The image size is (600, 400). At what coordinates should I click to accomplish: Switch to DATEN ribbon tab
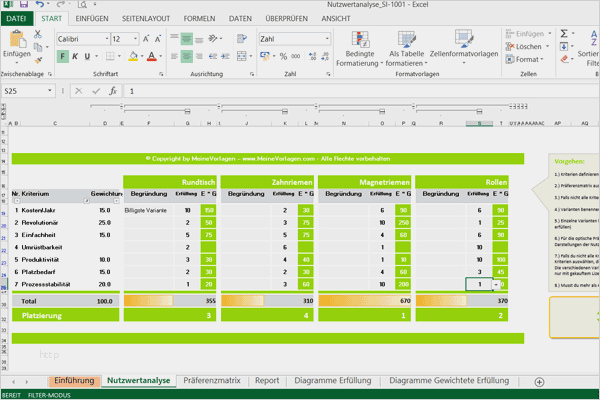[x=240, y=18]
